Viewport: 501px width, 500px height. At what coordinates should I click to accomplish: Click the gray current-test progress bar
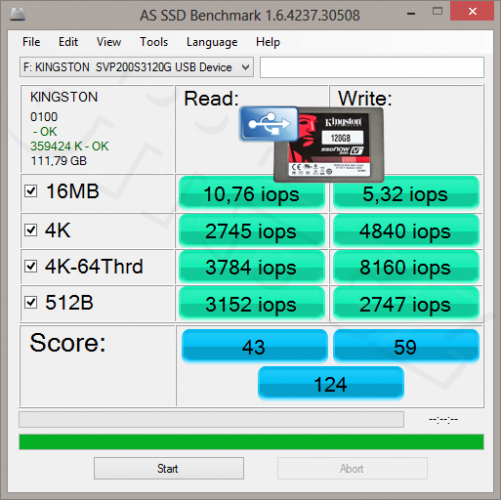point(211,419)
